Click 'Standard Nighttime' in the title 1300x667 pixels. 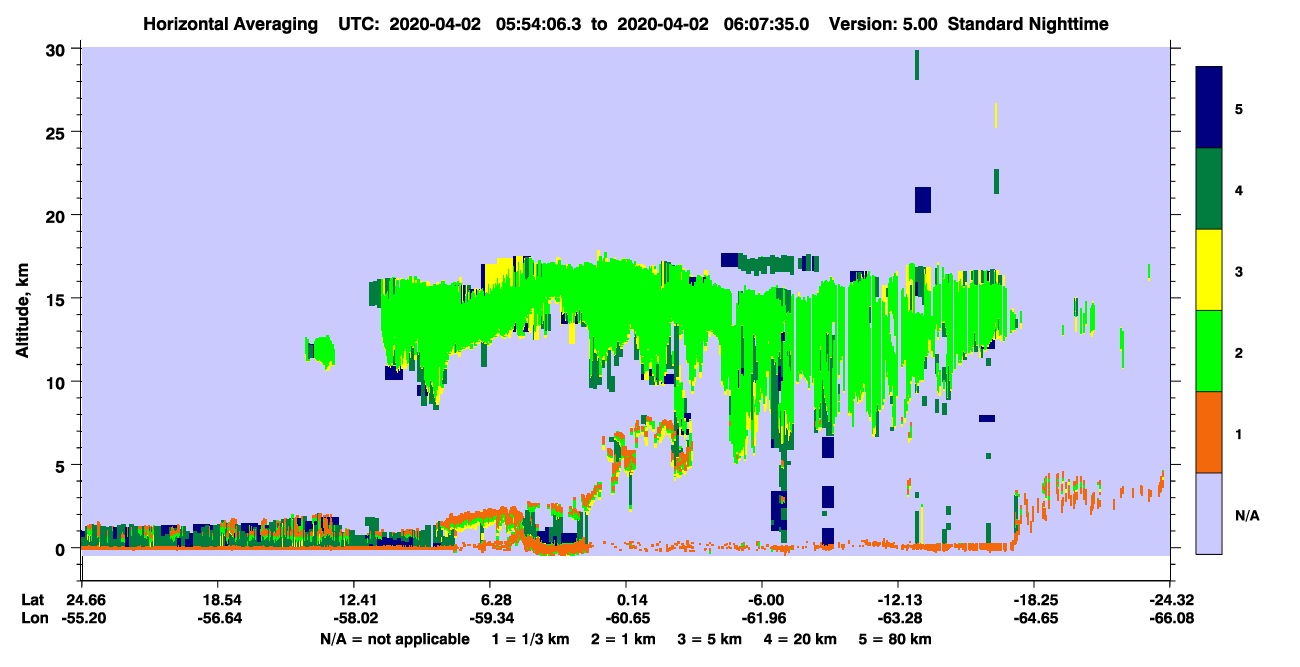[x=1028, y=23]
